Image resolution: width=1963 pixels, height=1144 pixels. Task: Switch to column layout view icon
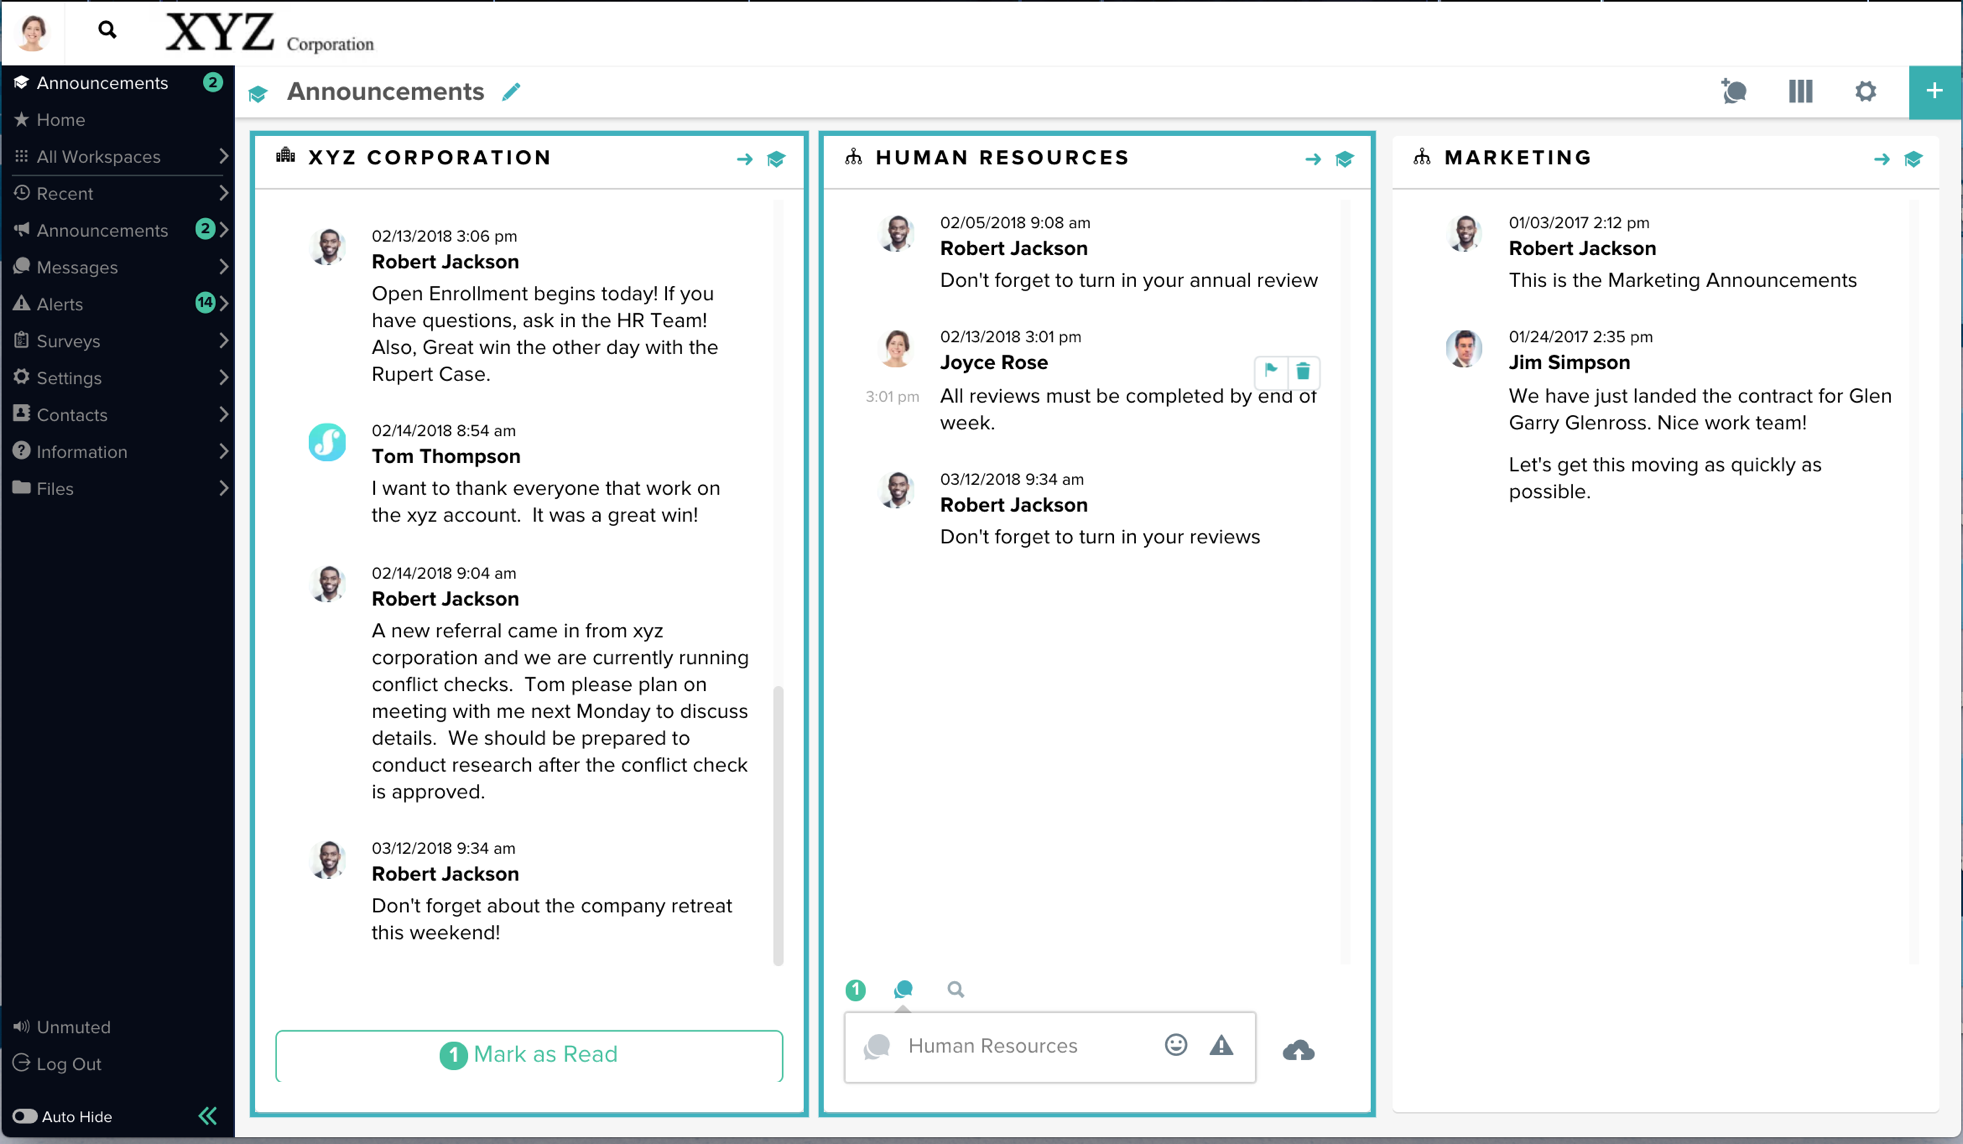(x=1800, y=91)
